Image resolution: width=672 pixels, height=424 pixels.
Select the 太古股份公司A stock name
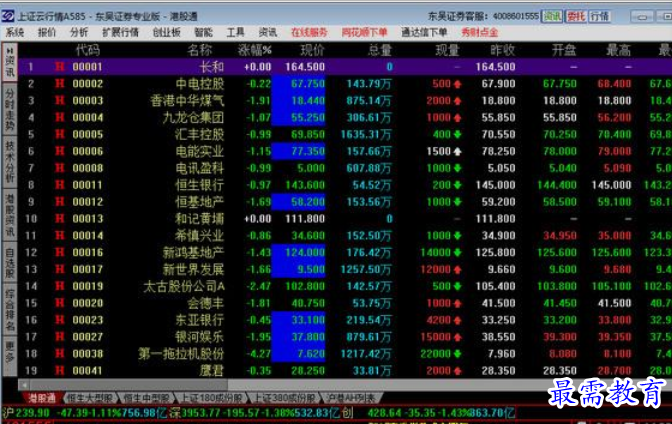click(184, 286)
